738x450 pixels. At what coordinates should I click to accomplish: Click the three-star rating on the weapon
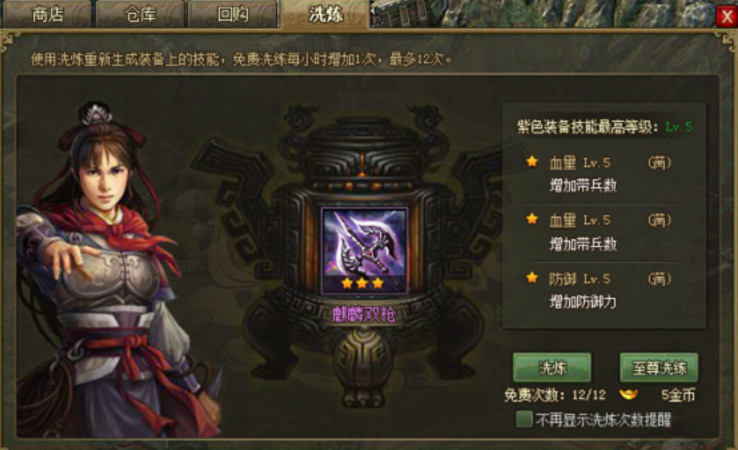(362, 283)
